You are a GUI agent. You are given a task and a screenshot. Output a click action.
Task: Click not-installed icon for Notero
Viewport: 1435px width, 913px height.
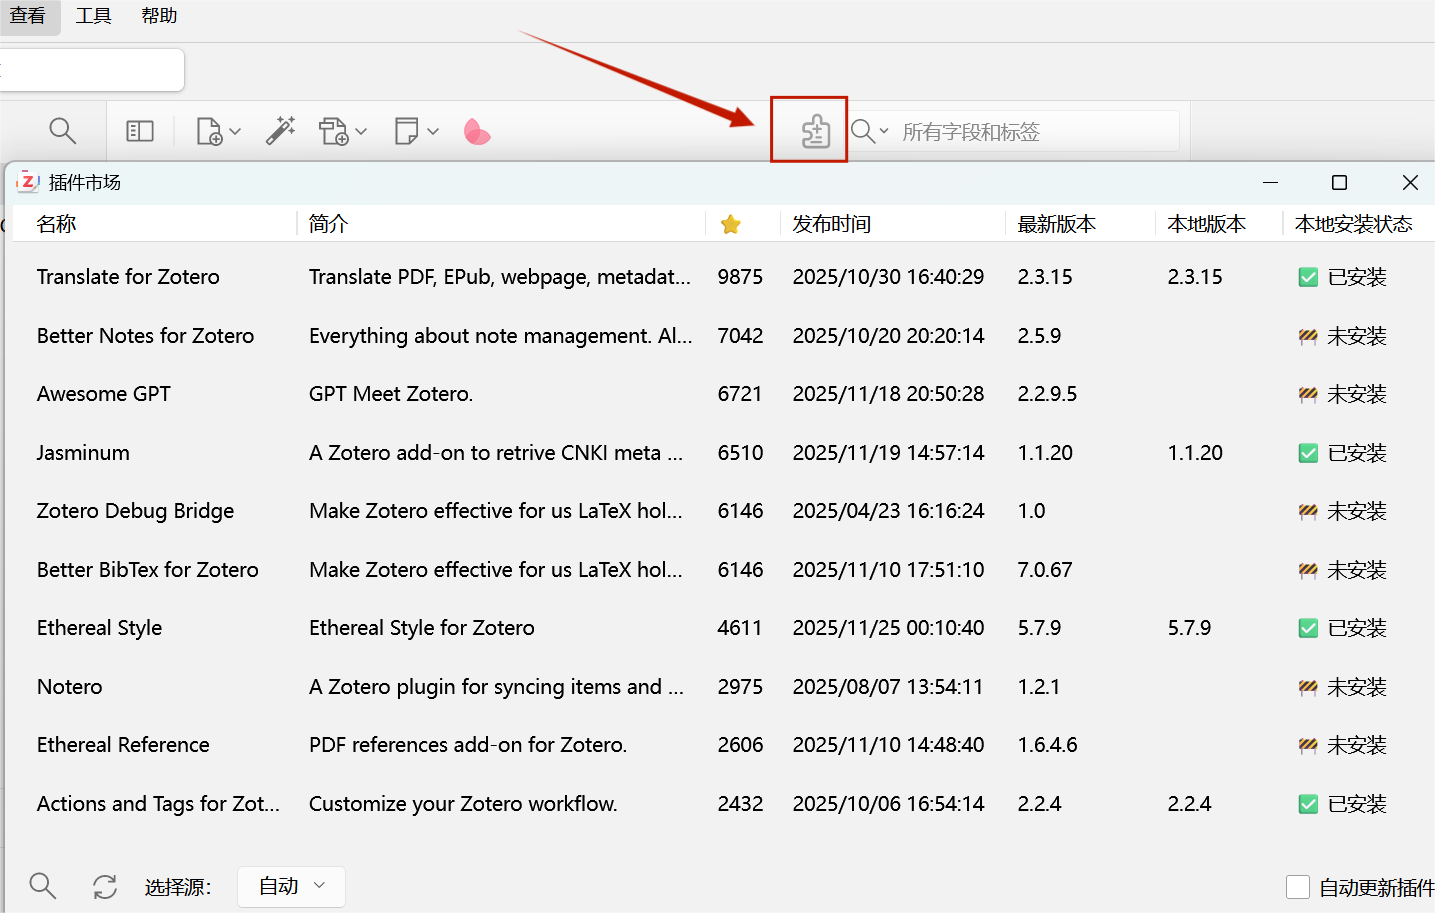click(1308, 687)
